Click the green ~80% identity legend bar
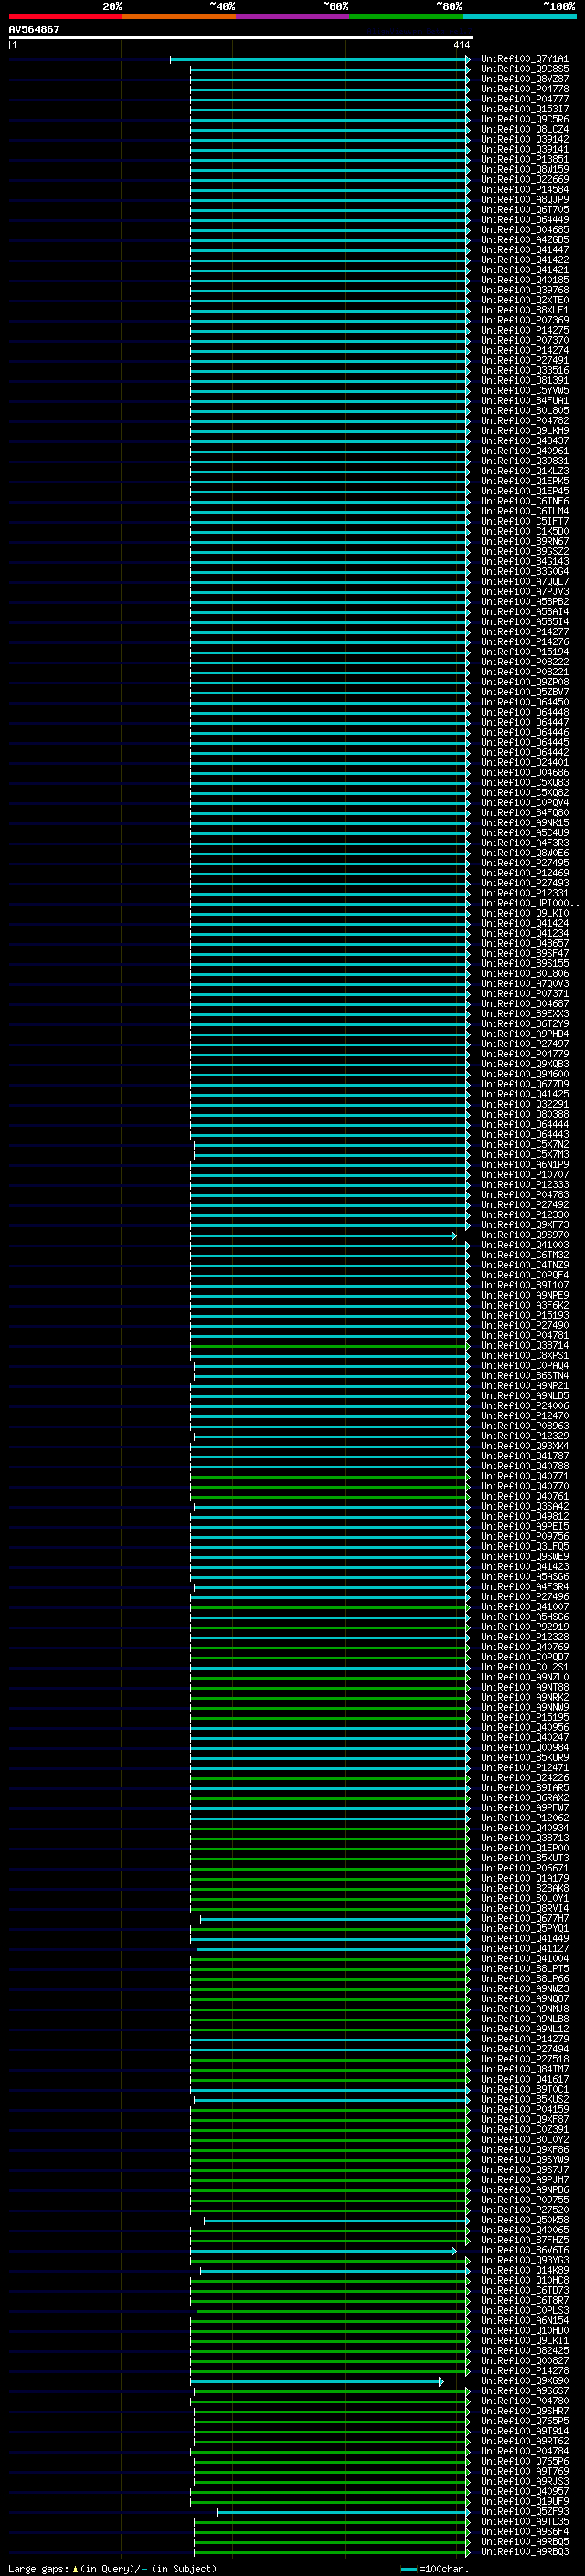Image resolution: width=585 pixels, height=2576 pixels. [406, 16]
